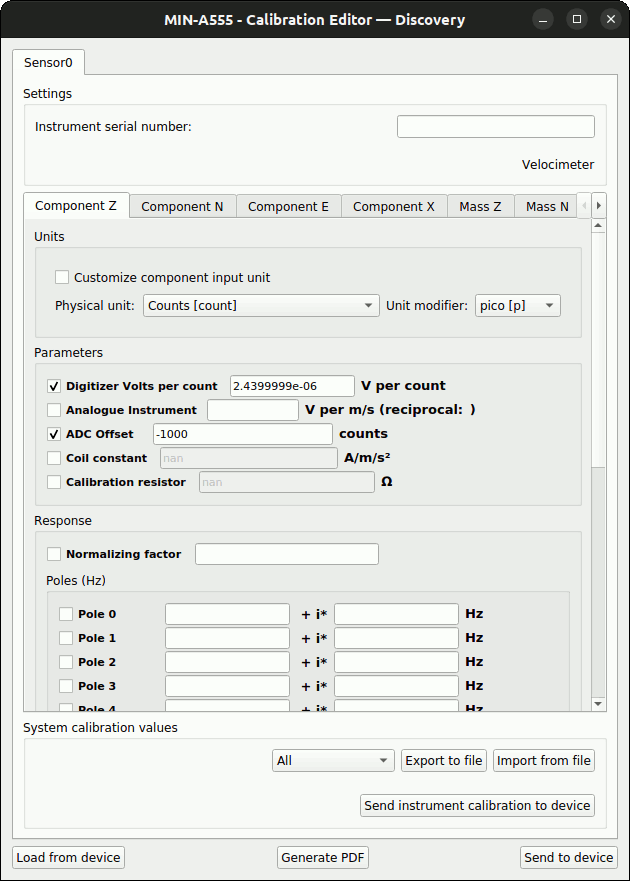
Task: Click the System calibration values heading
Action: [100, 728]
